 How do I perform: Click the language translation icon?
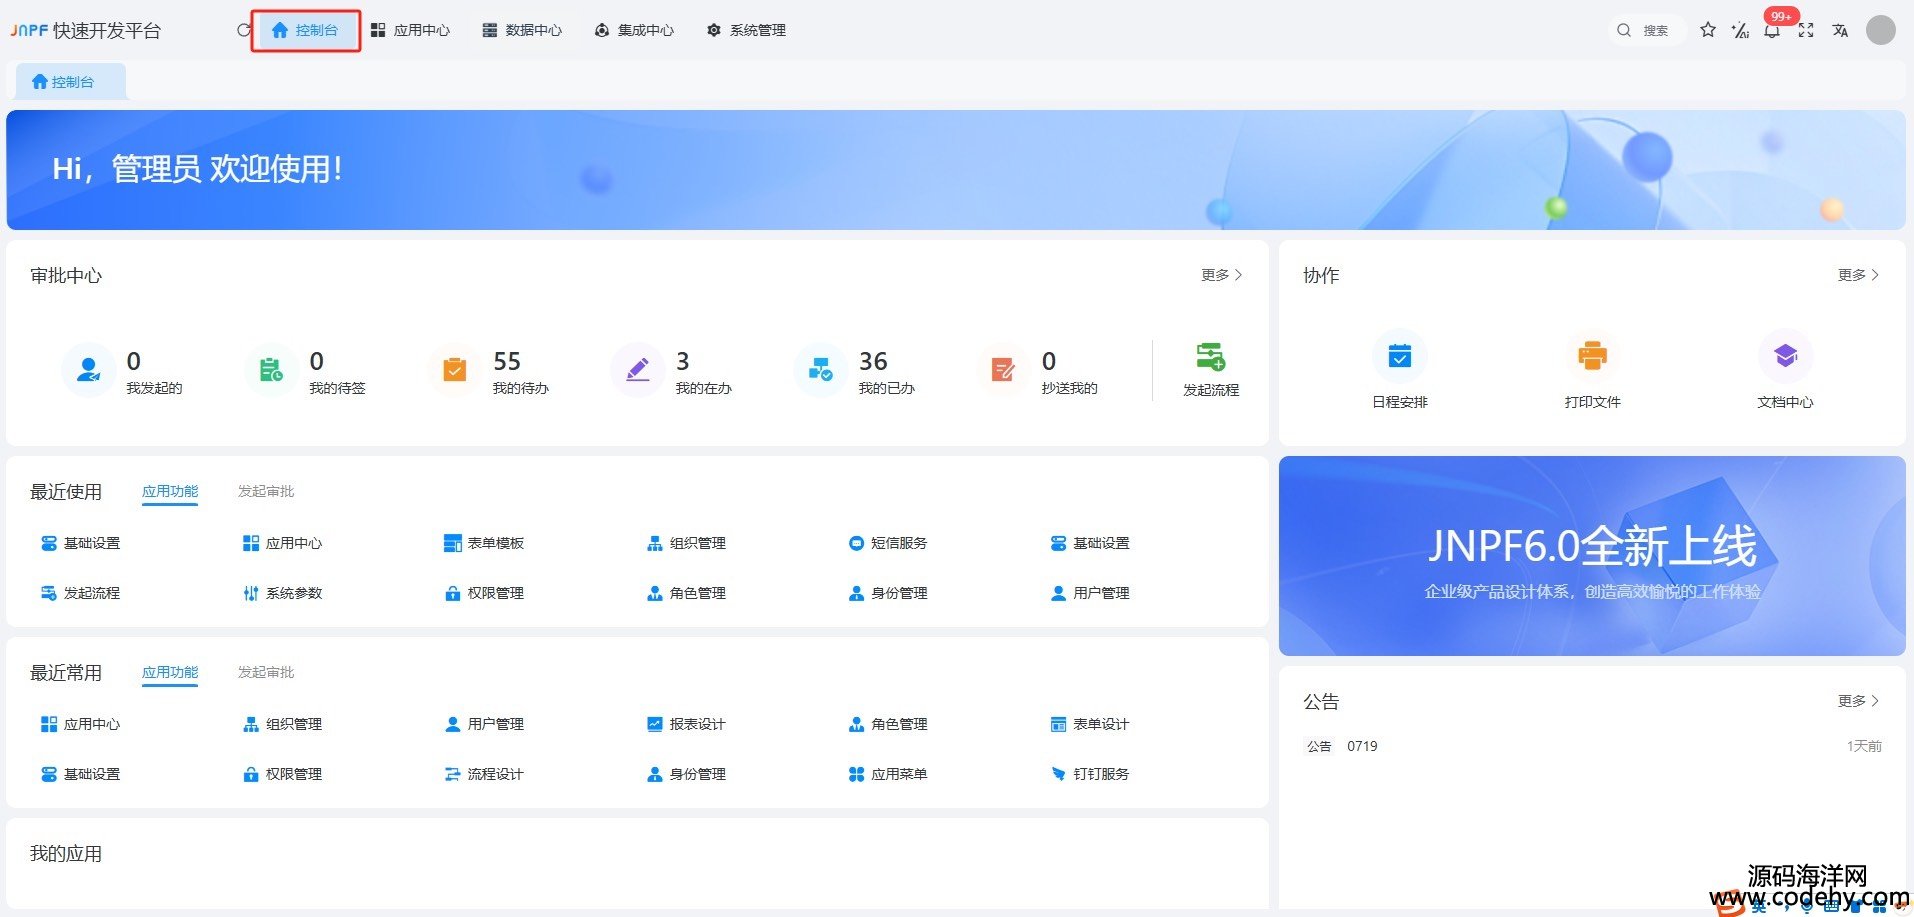pyautogui.click(x=1840, y=30)
